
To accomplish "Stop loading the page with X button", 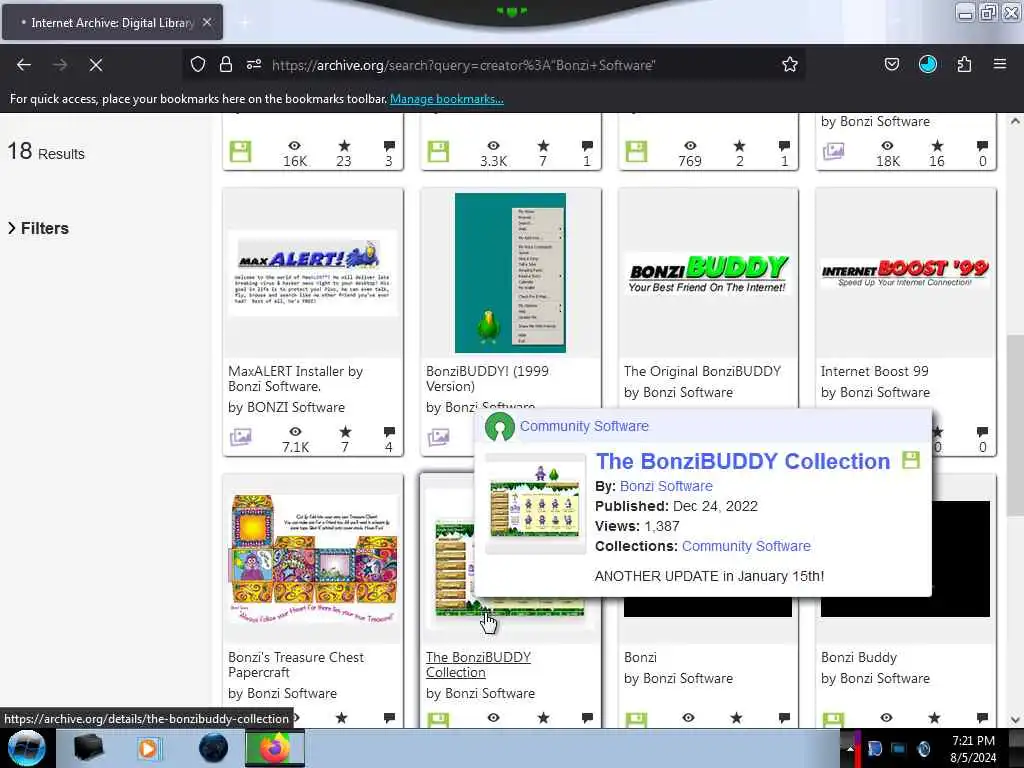I will [x=96, y=65].
